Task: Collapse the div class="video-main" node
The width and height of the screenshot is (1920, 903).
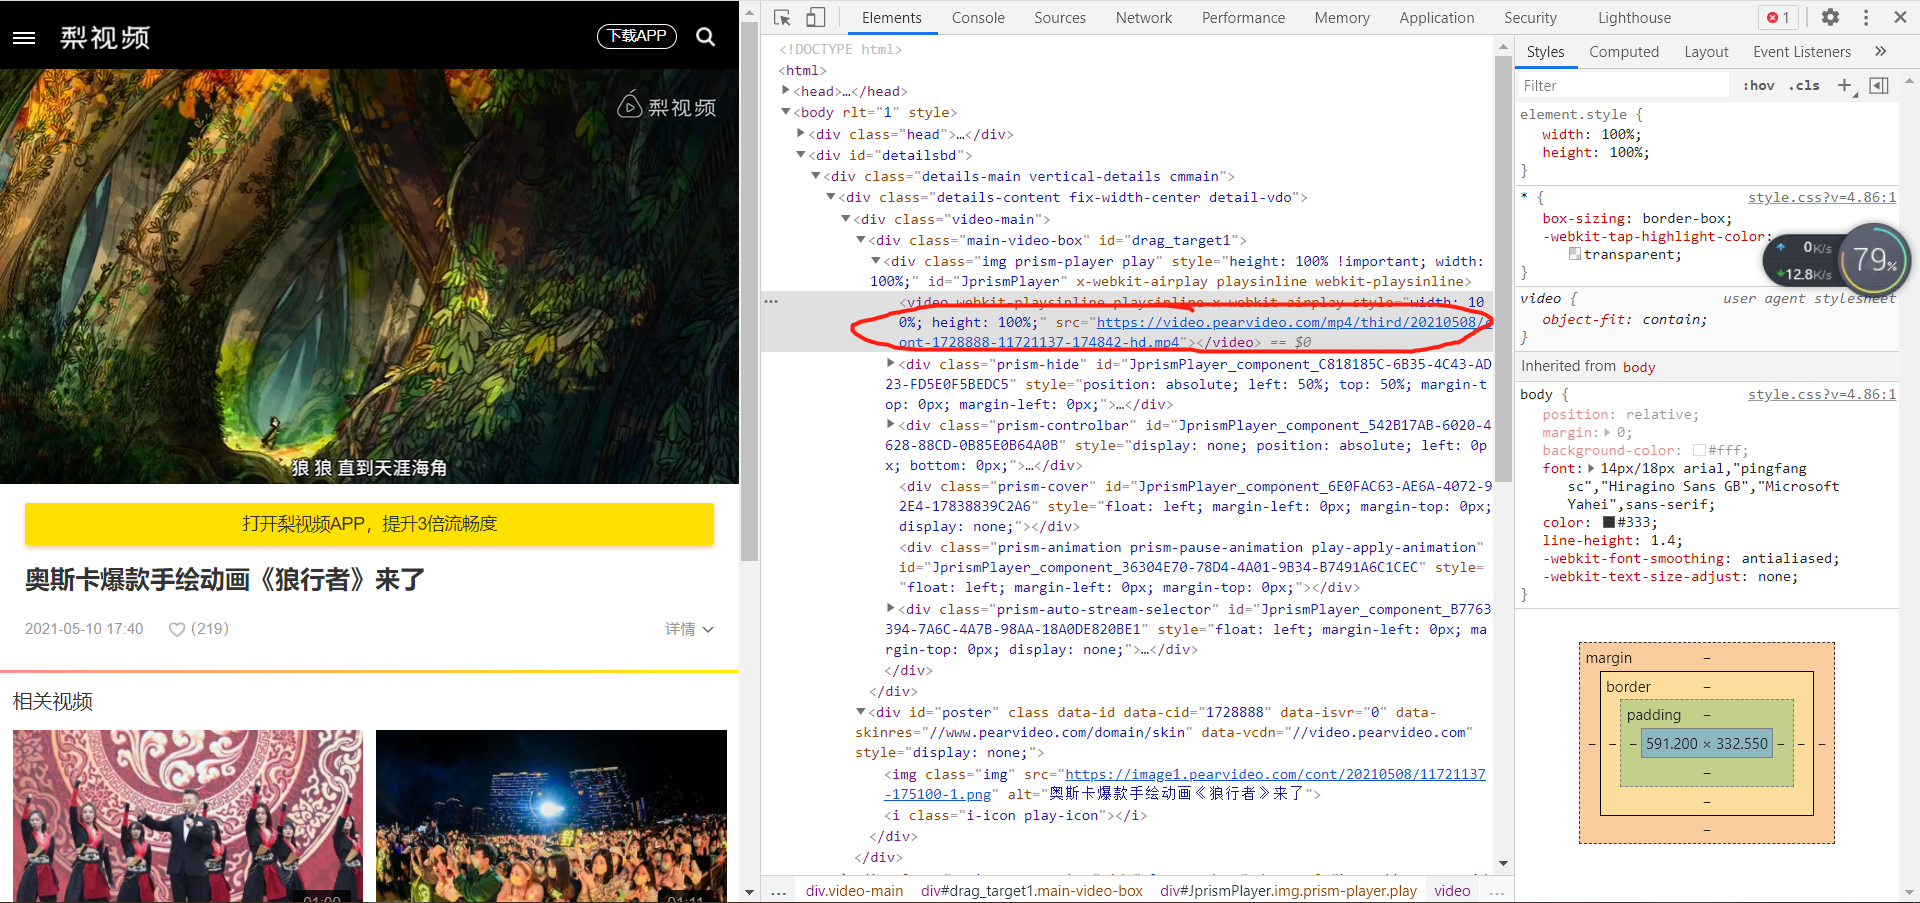Action: [x=846, y=219]
